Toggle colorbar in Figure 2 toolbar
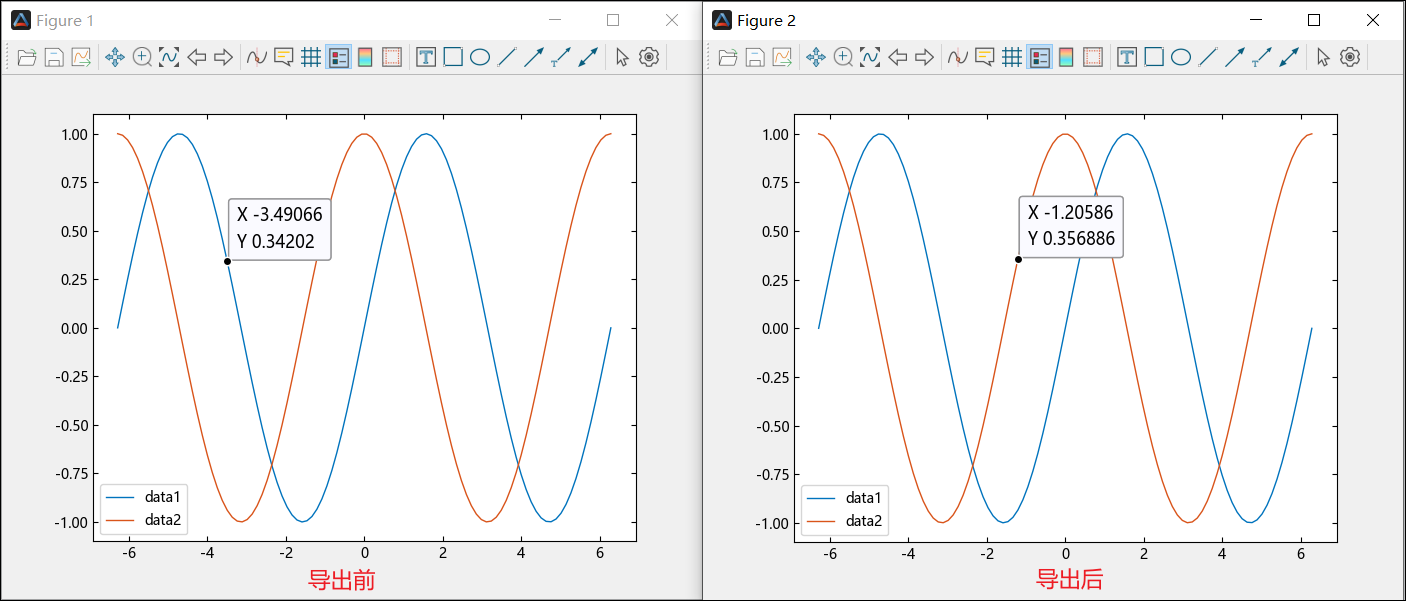Viewport: 1406px width, 601px height. pos(1066,57)
